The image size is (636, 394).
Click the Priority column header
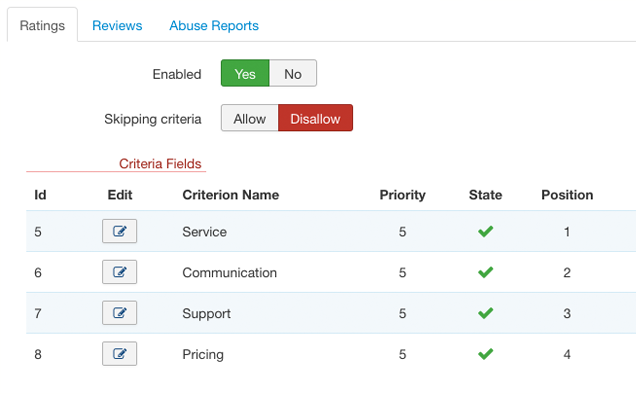[402, 195]
